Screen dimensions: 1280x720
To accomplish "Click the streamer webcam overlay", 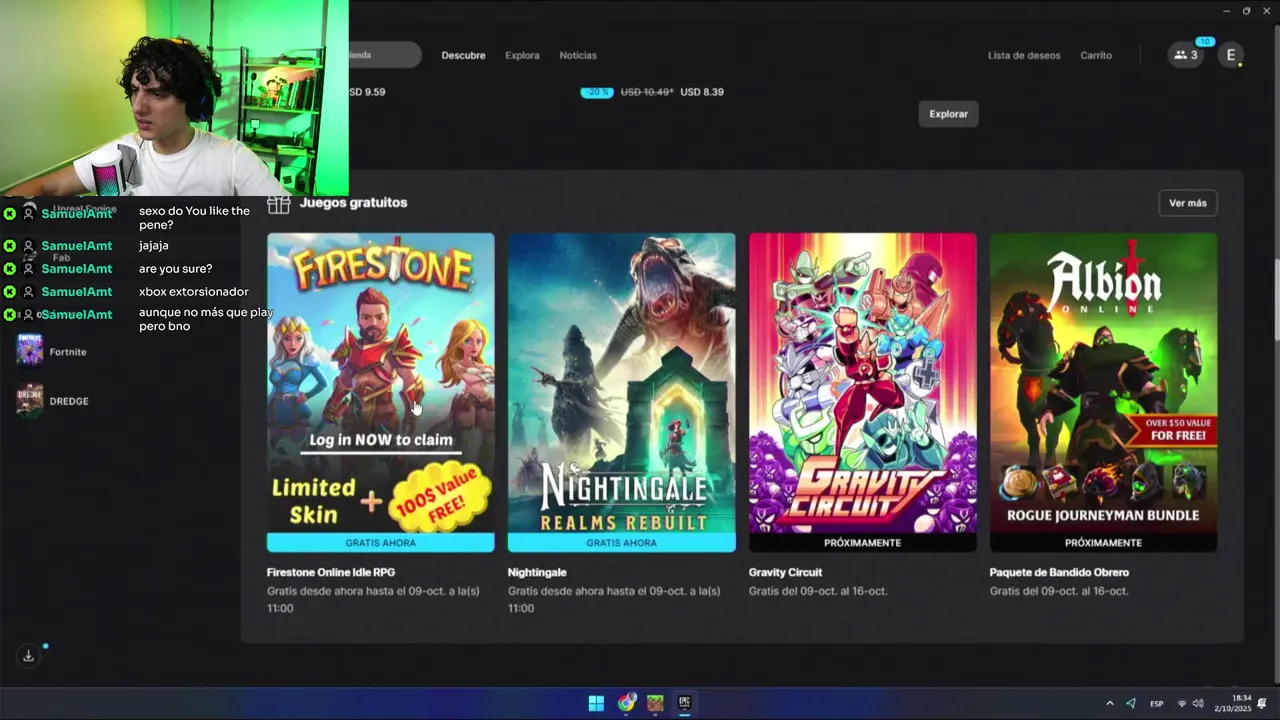I will click(174, 98).
